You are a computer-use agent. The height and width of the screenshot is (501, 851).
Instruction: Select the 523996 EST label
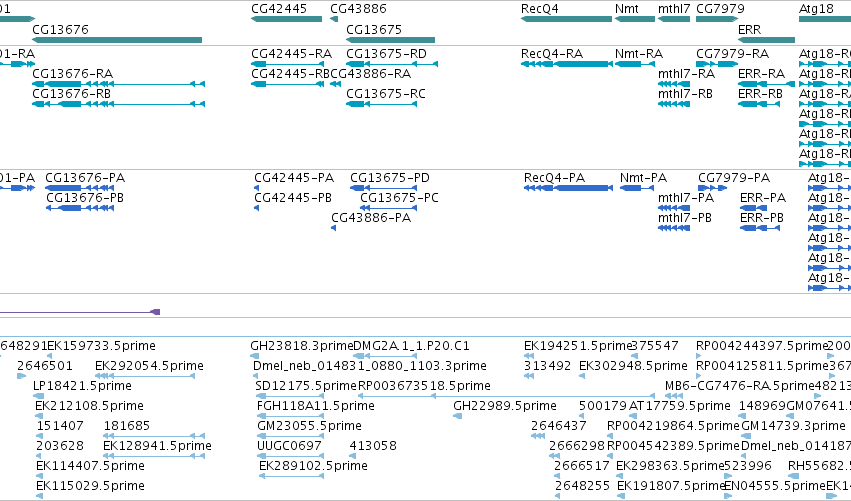(x=748, y=466)
